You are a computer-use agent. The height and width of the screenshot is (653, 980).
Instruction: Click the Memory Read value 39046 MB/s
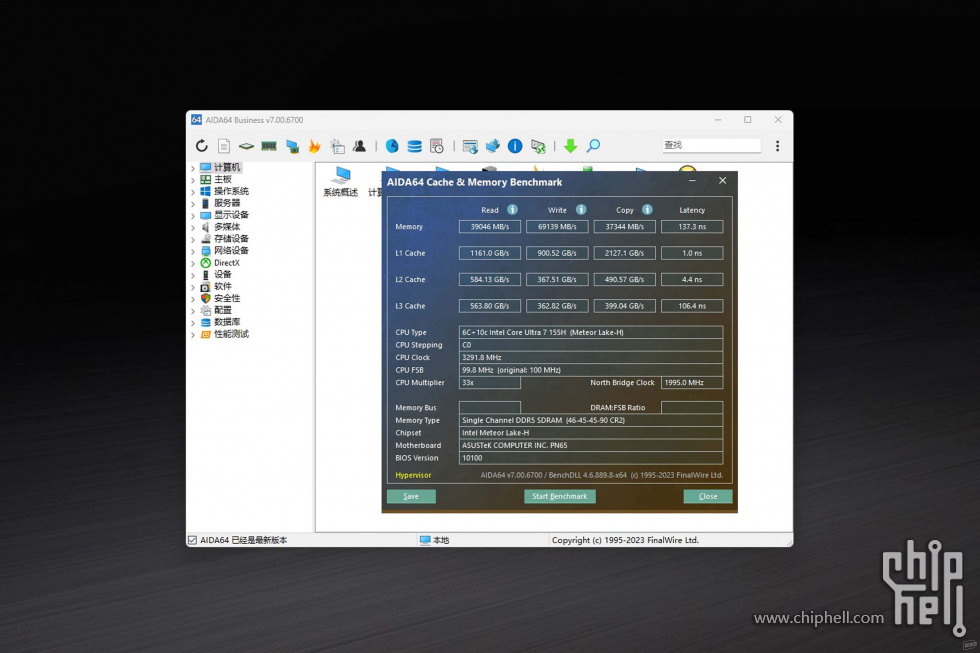490,227
